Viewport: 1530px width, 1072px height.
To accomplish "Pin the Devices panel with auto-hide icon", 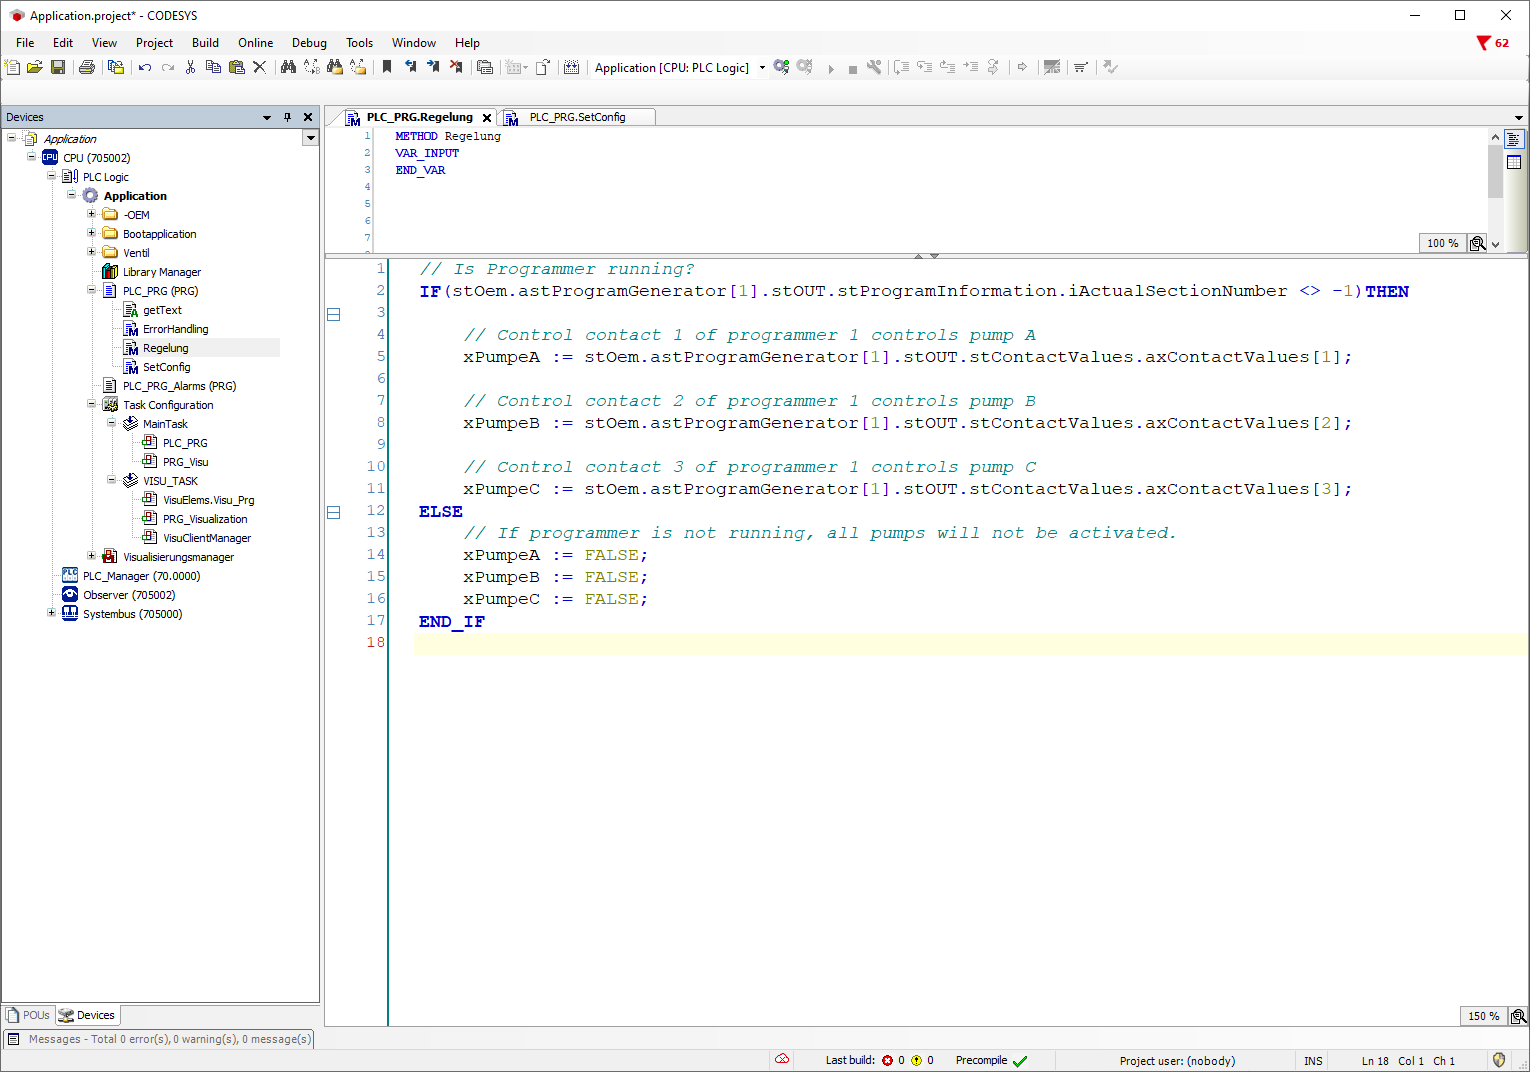I will coord(287,117).
